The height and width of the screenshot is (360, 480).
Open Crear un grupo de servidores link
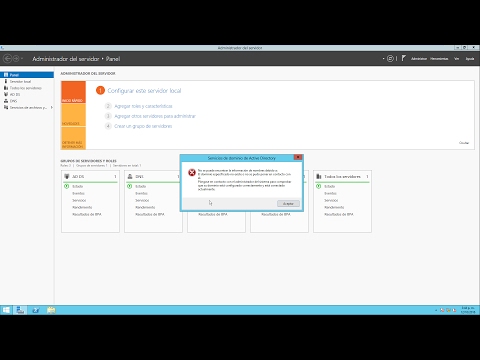pos(143,126)
